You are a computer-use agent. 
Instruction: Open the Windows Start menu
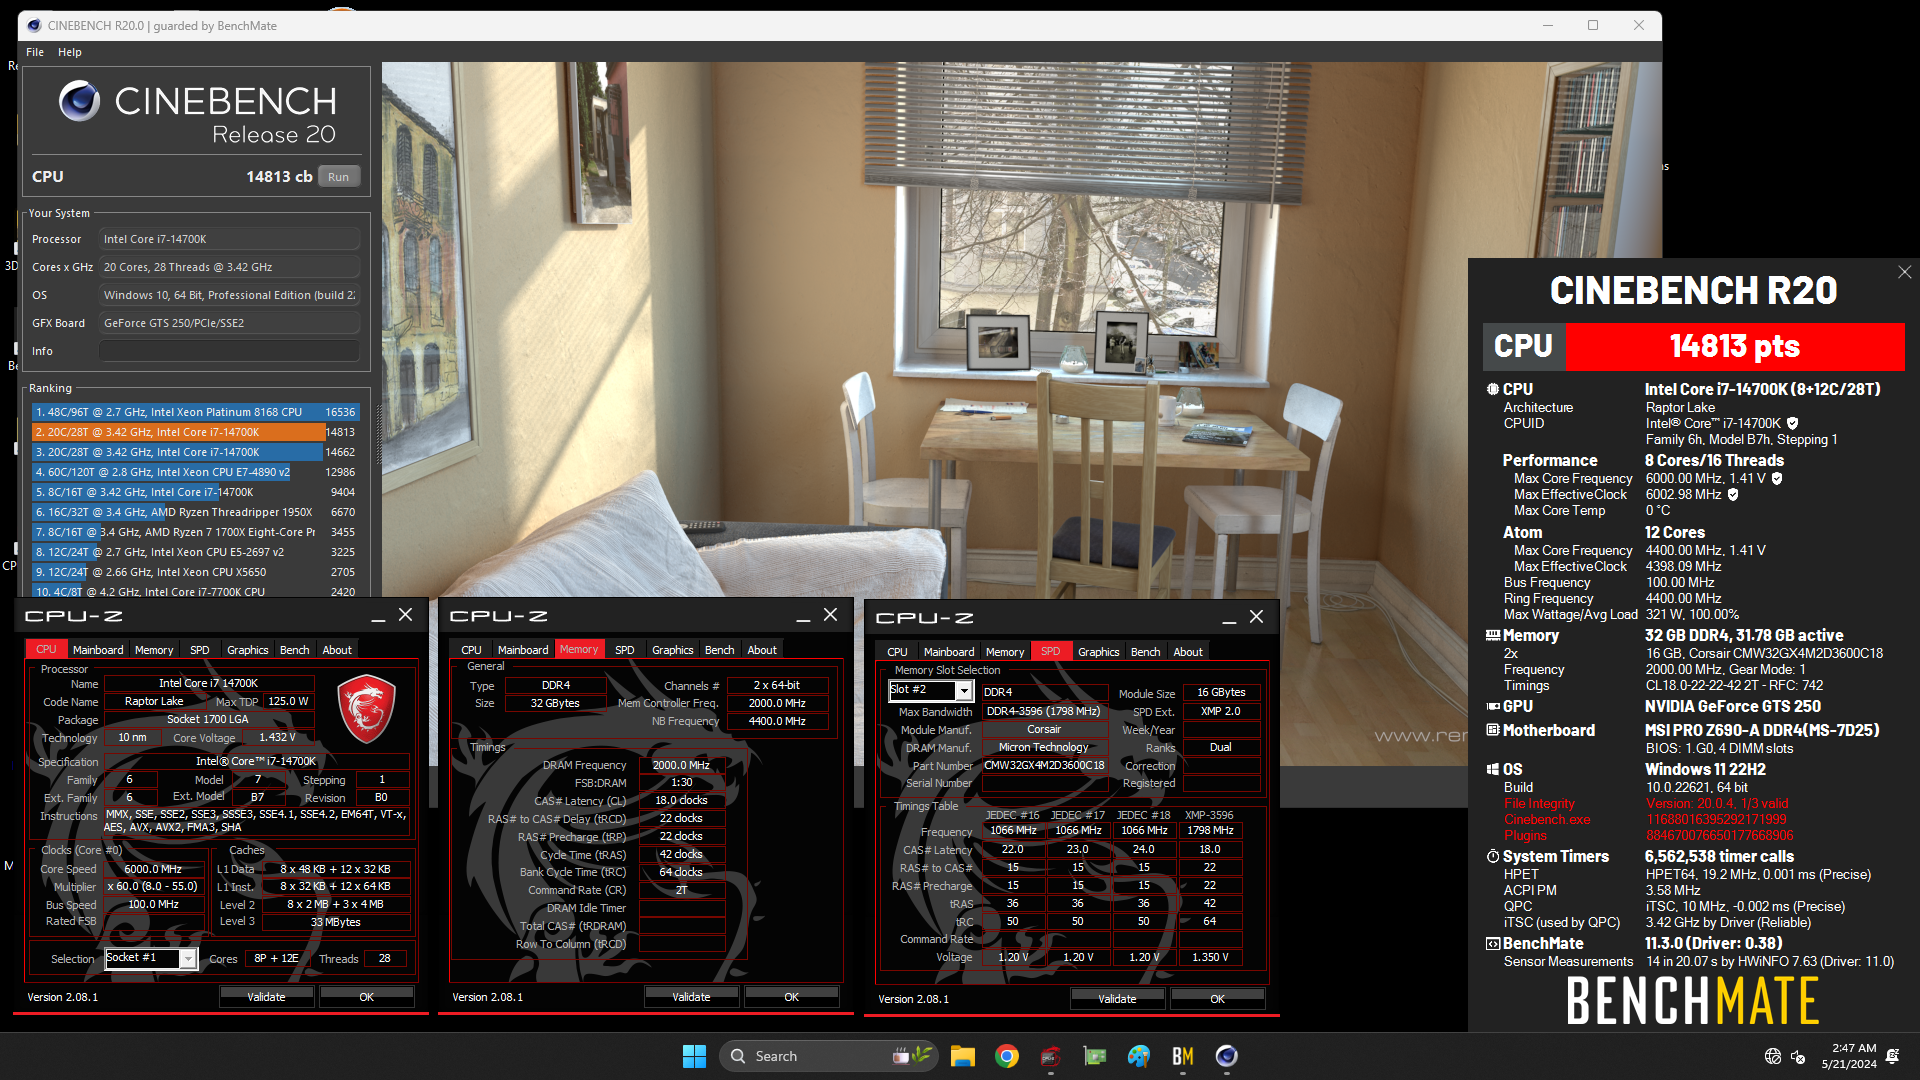point(694,1056)
